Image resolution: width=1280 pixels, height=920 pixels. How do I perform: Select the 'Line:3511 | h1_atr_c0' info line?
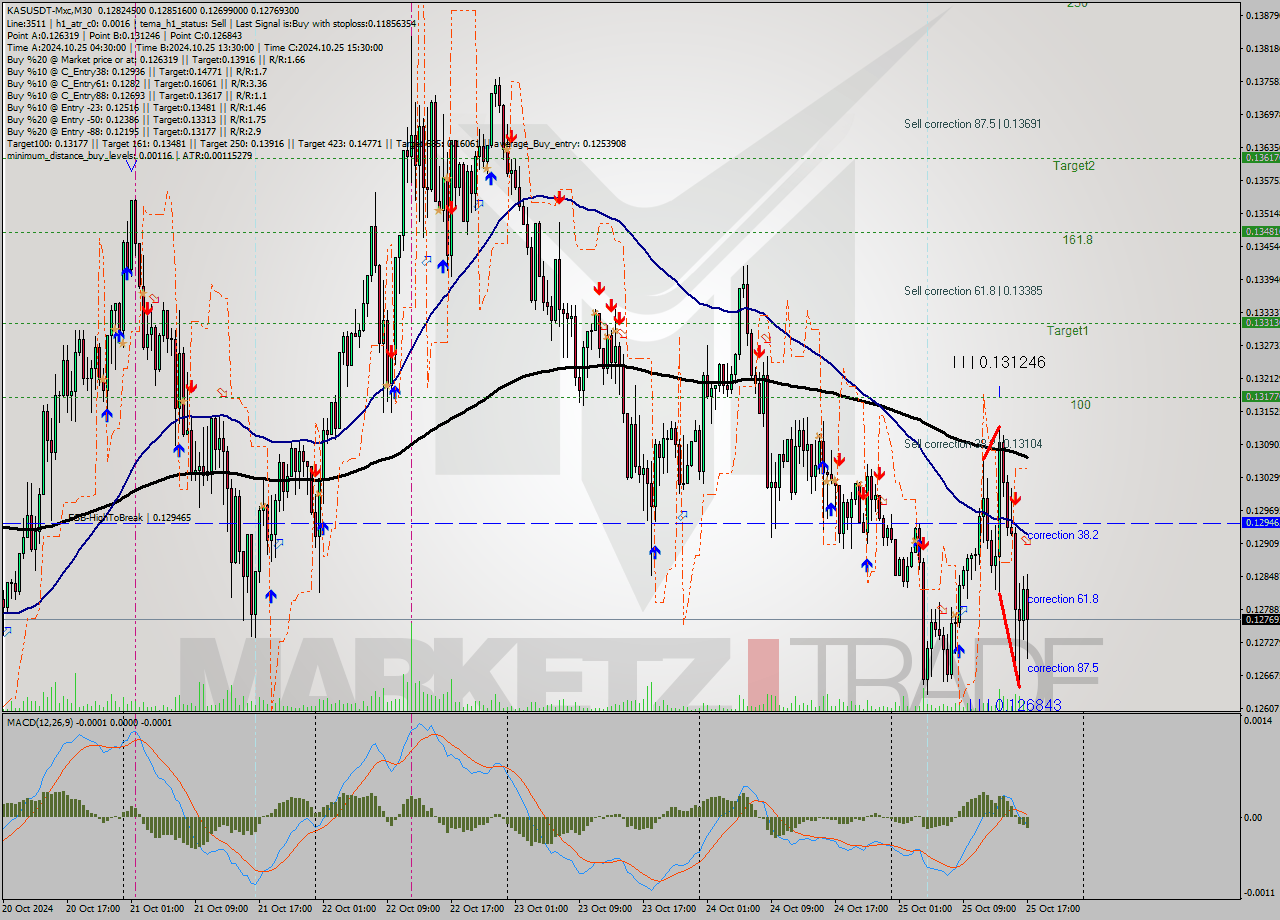(x=211, y=23)
